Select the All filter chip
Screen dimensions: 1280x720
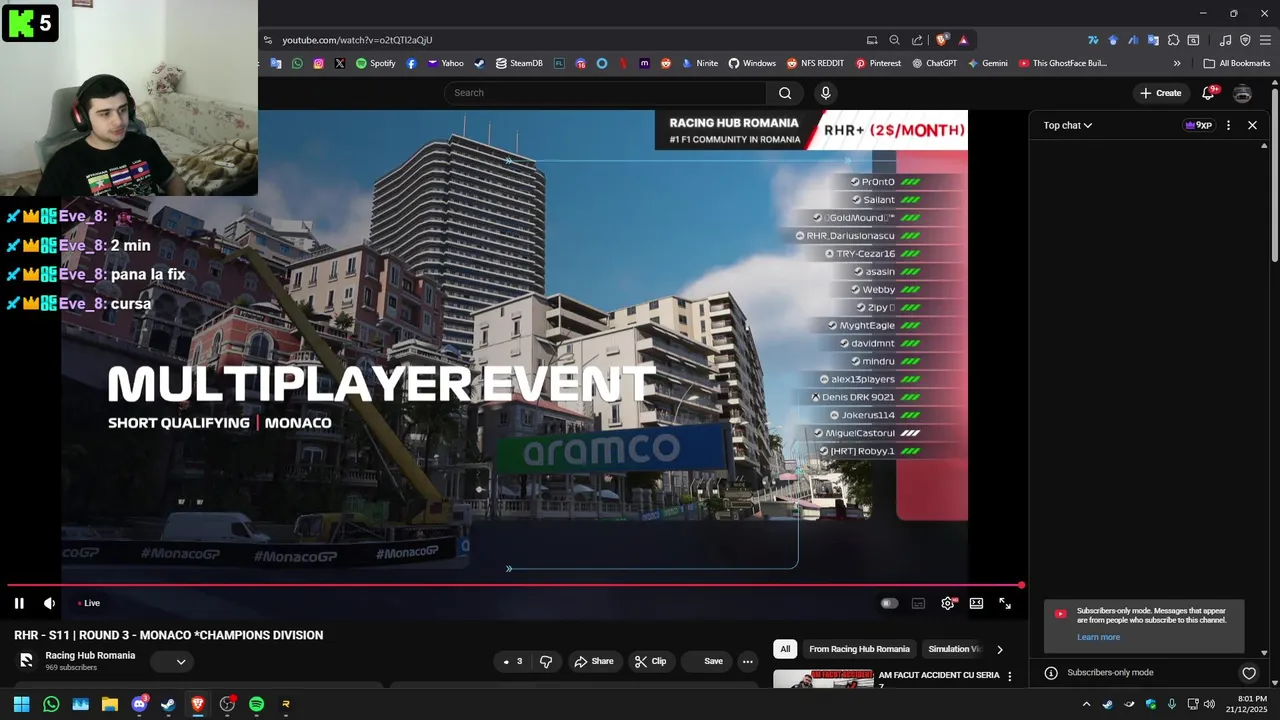(785, 649)
